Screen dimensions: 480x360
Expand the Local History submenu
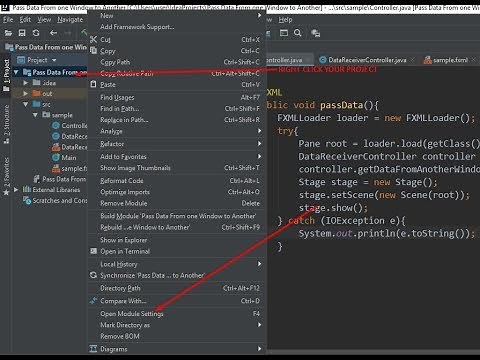(177, 264)
